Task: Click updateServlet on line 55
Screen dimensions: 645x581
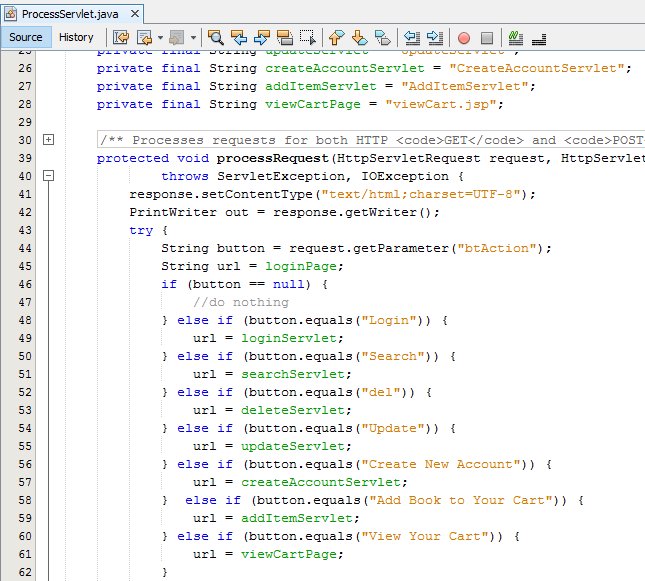Action: 293,446
